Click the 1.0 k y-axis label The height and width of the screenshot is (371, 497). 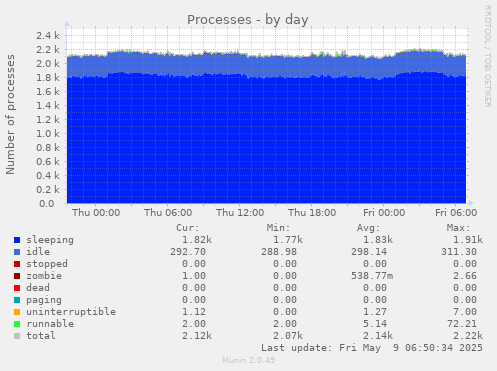coord(48,133)
